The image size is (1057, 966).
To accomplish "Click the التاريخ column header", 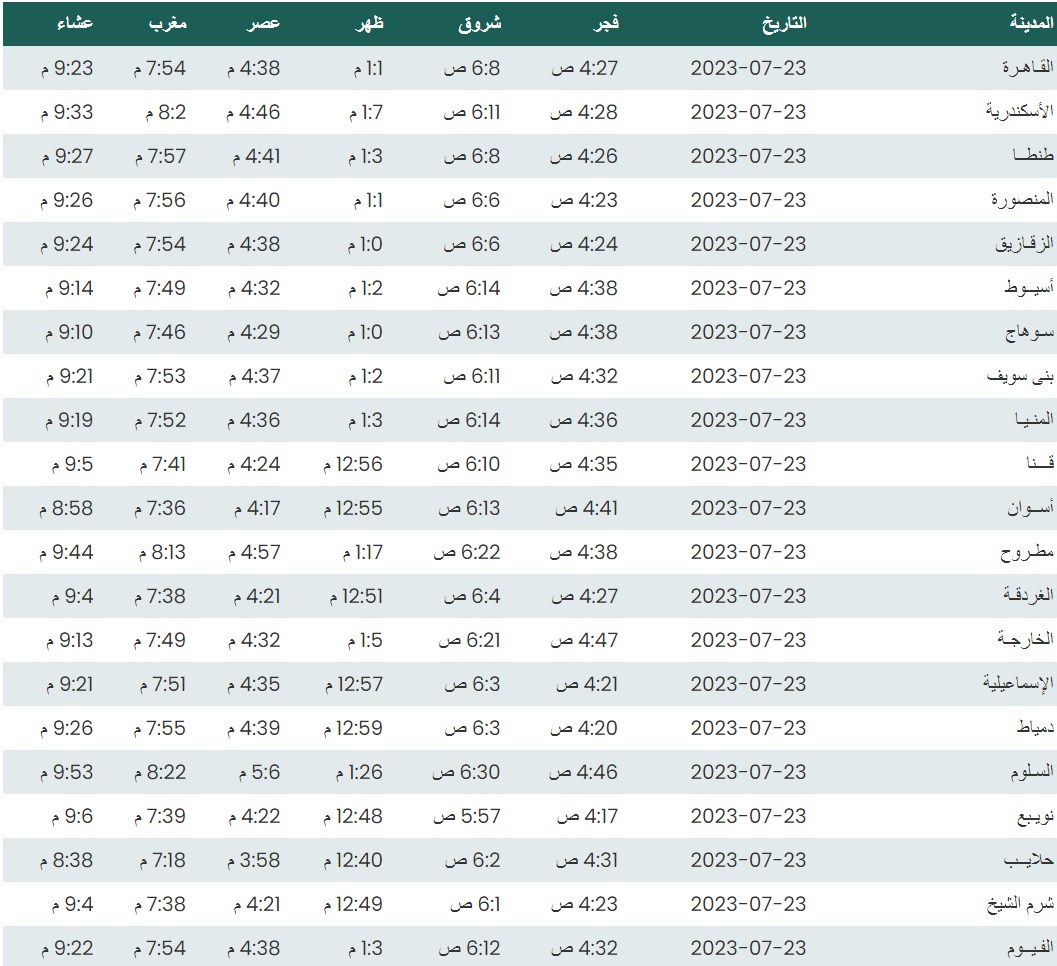I will (x=784, y=23).
